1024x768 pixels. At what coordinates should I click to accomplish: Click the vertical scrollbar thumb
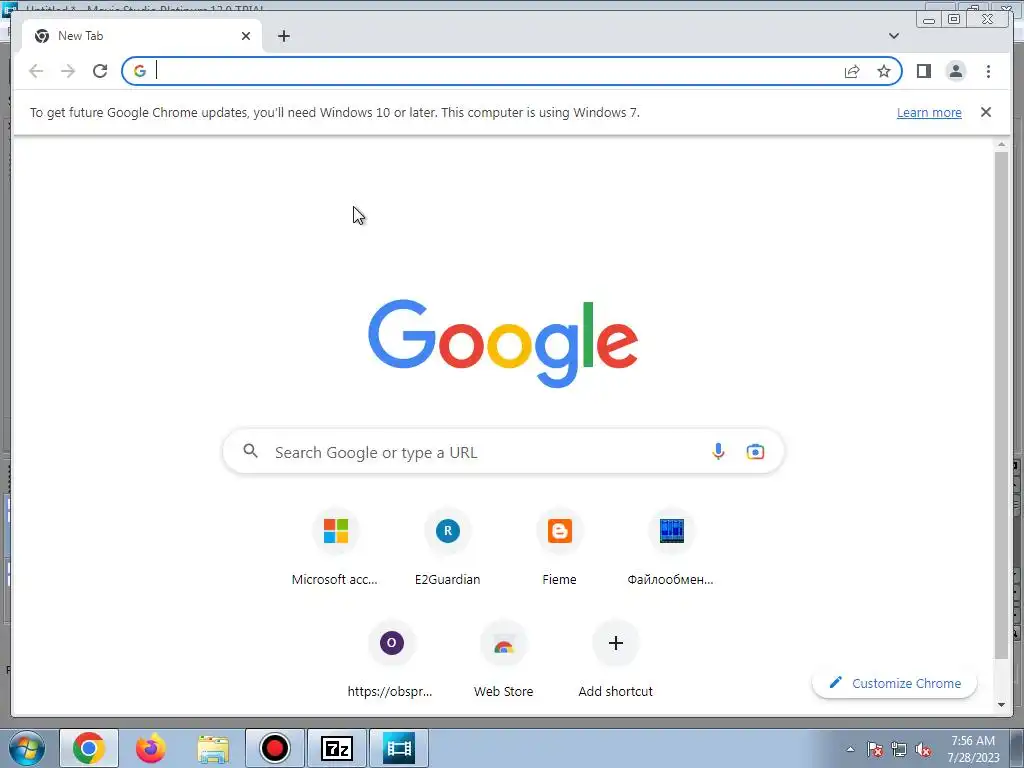[x=1001, y=405]
